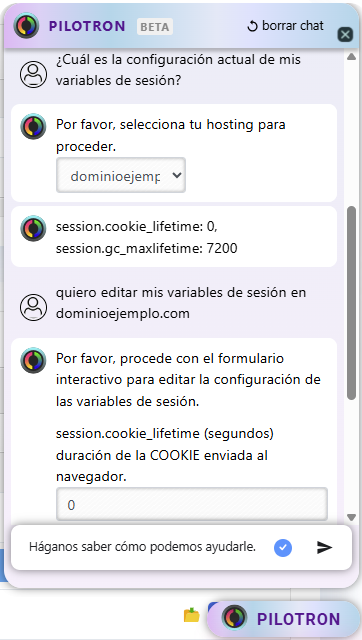
Task: Click the Pilotron logo in the chat header
Action: (x=26, y=25)
